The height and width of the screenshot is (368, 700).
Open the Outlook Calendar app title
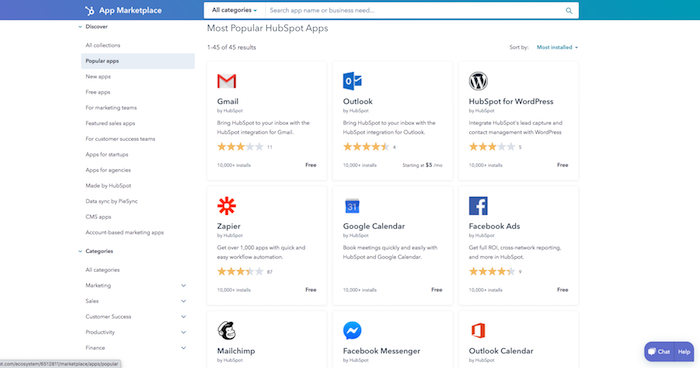click(501, 351)
